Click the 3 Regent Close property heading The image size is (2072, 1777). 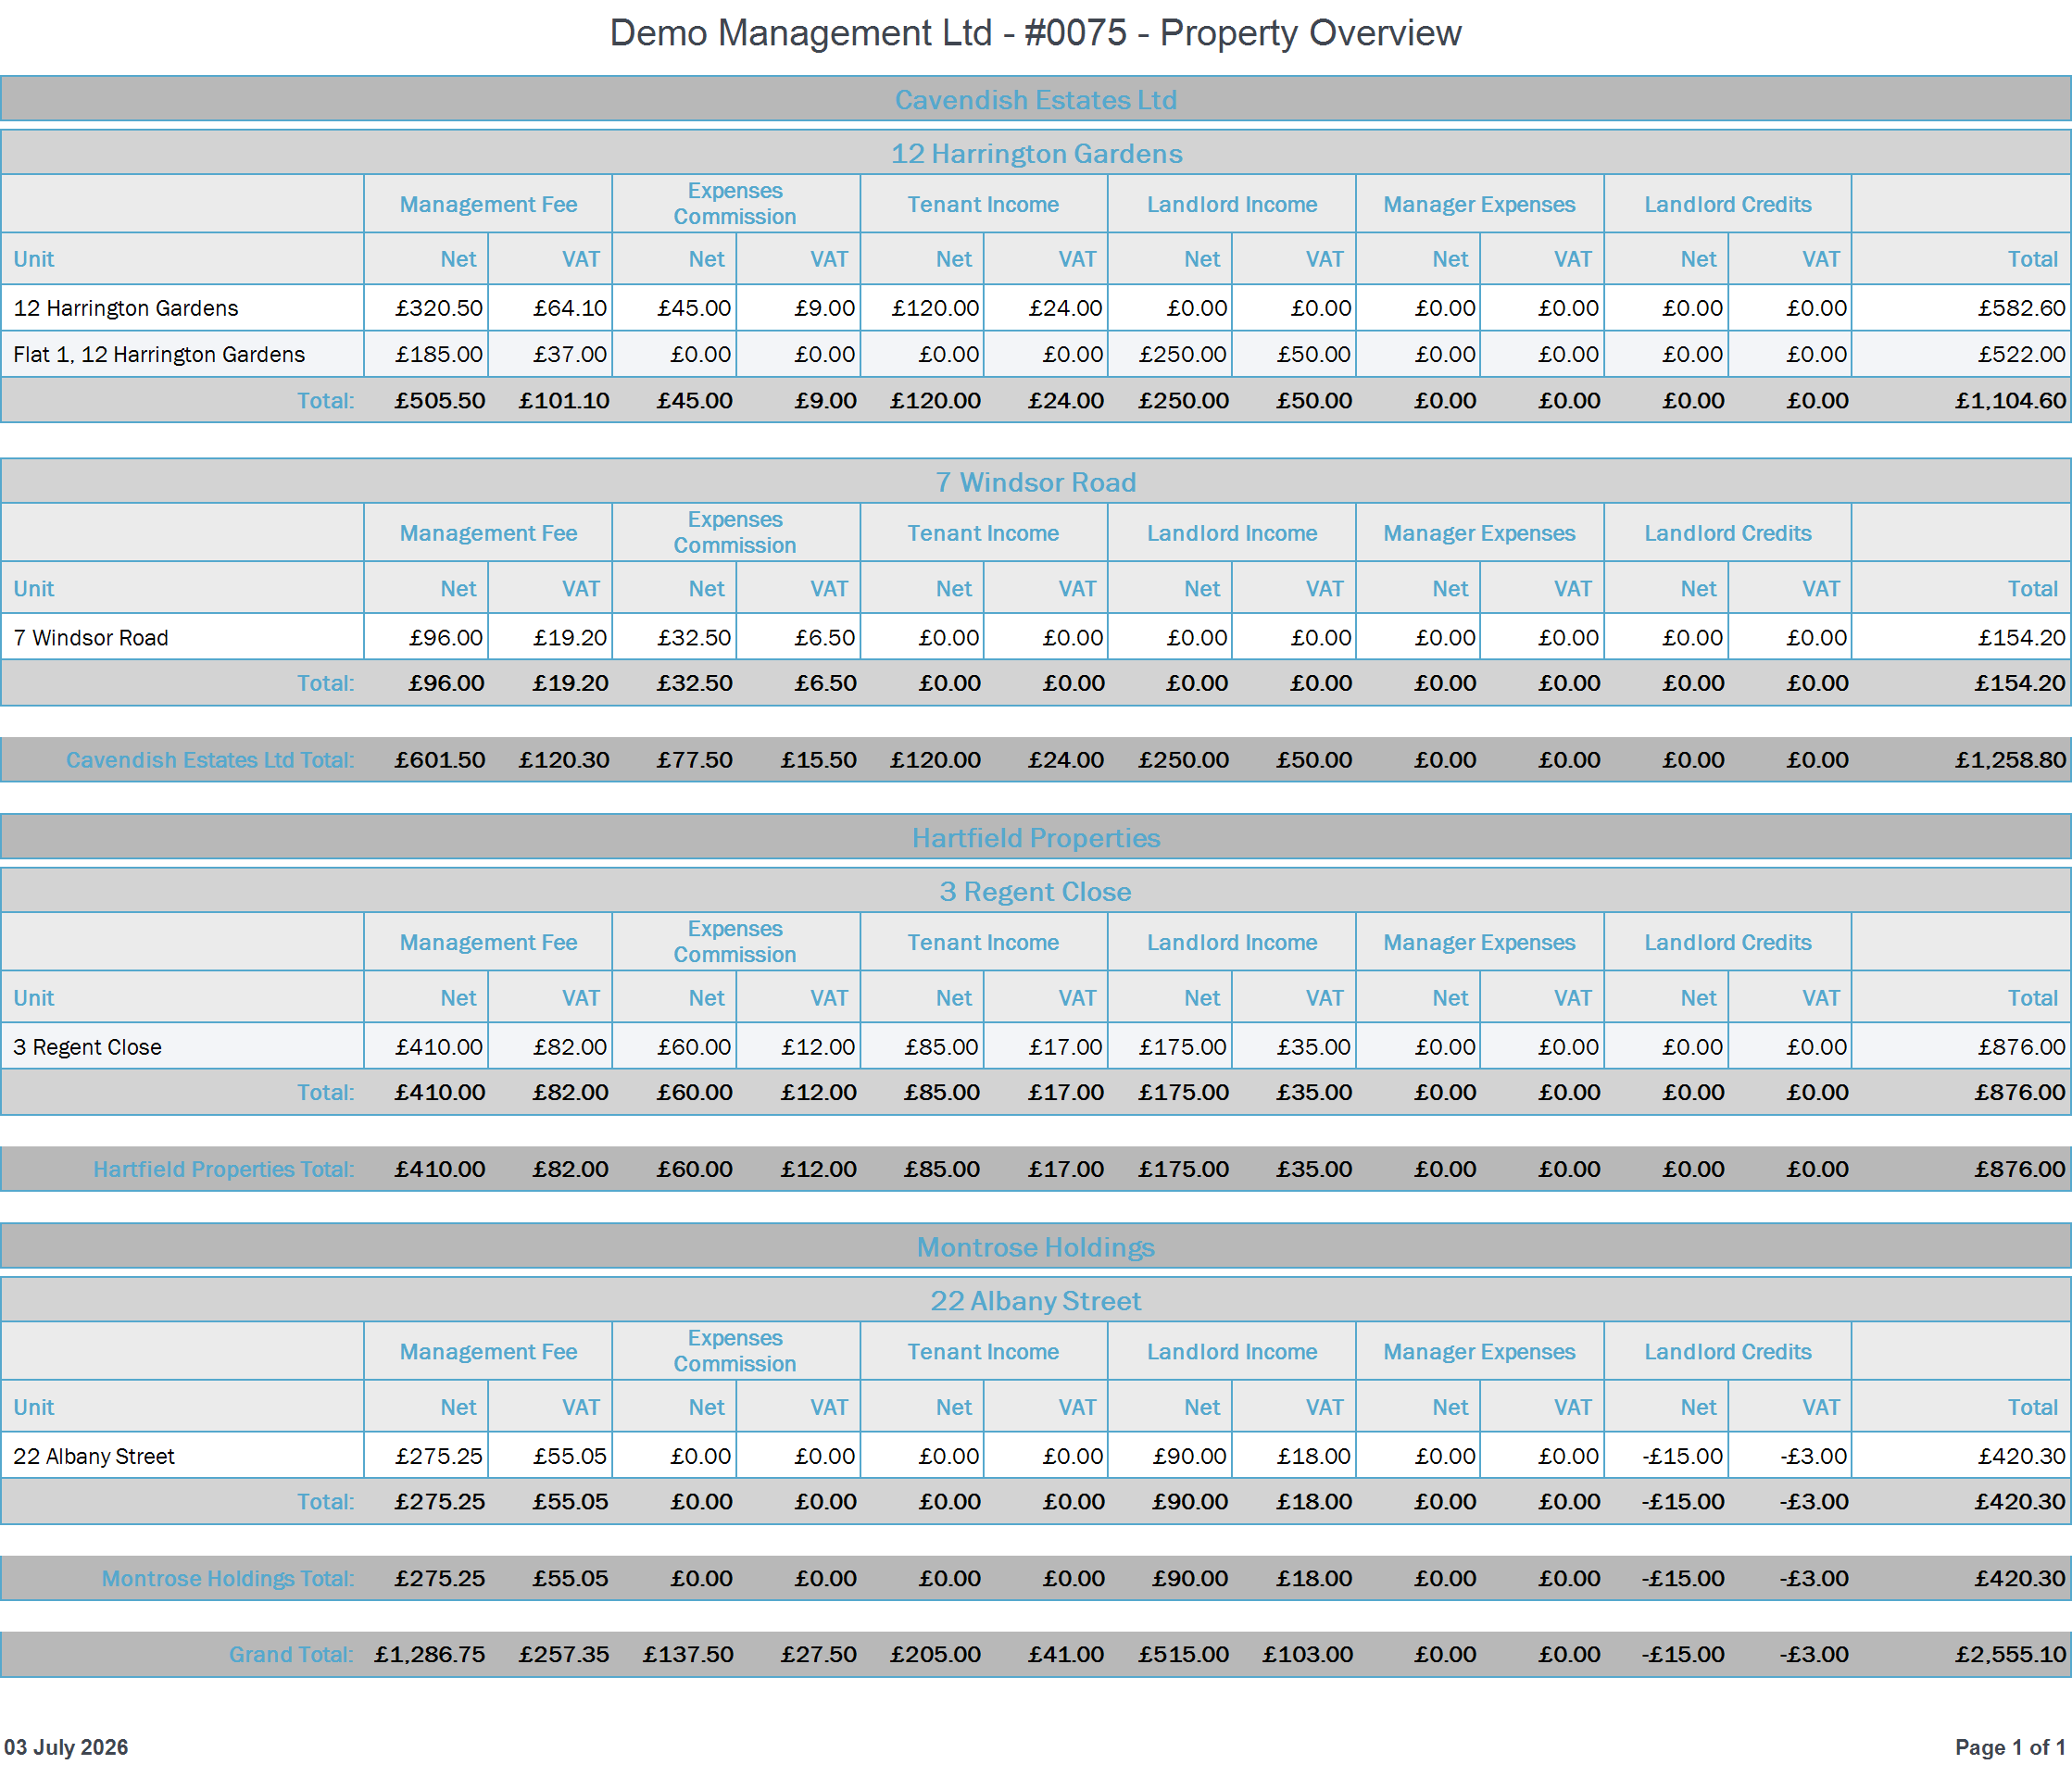coord(1035,891)
